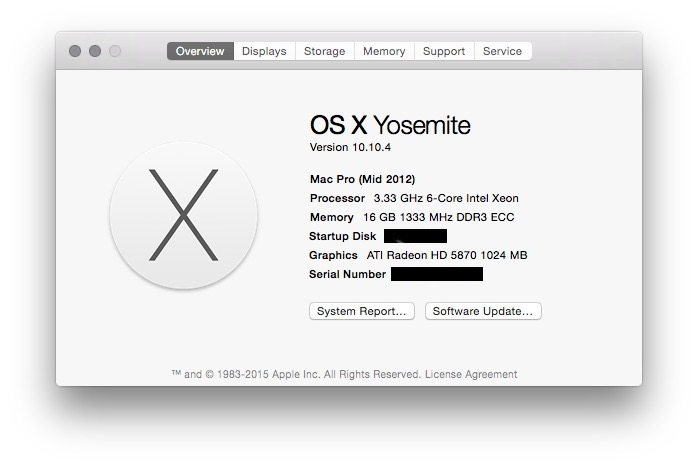
Task: Switch to the Overview tab
Action: (x=200, y=51)
